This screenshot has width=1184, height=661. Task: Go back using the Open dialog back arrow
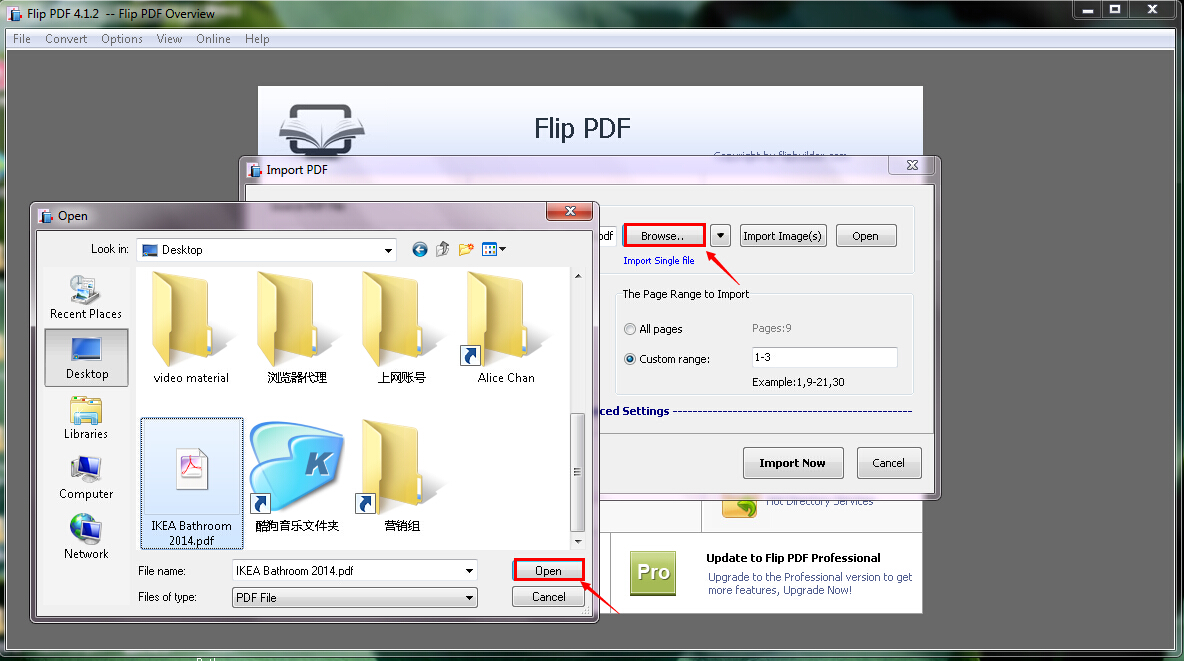[420, 249]
